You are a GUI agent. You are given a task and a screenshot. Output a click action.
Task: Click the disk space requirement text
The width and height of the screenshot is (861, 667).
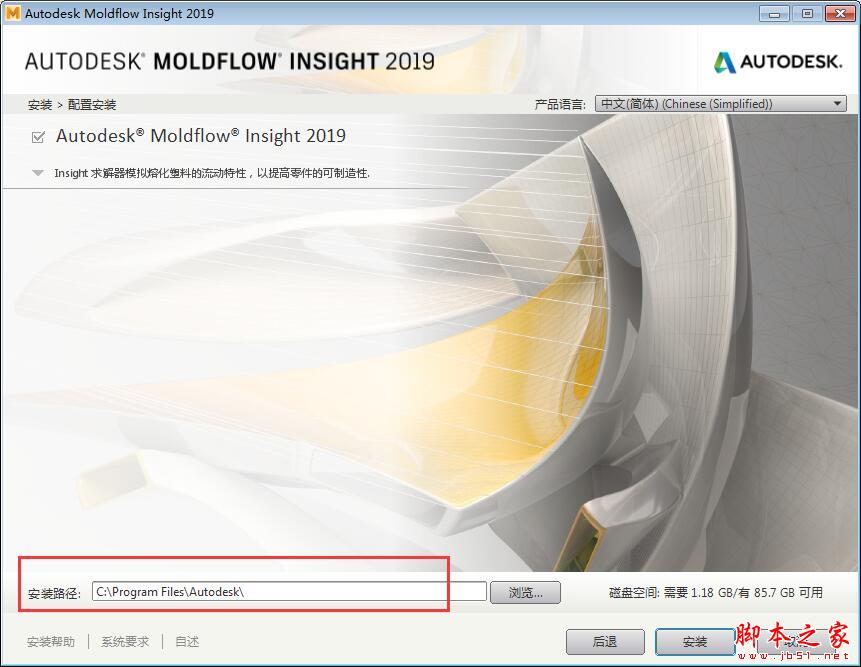tap(715, 592)
